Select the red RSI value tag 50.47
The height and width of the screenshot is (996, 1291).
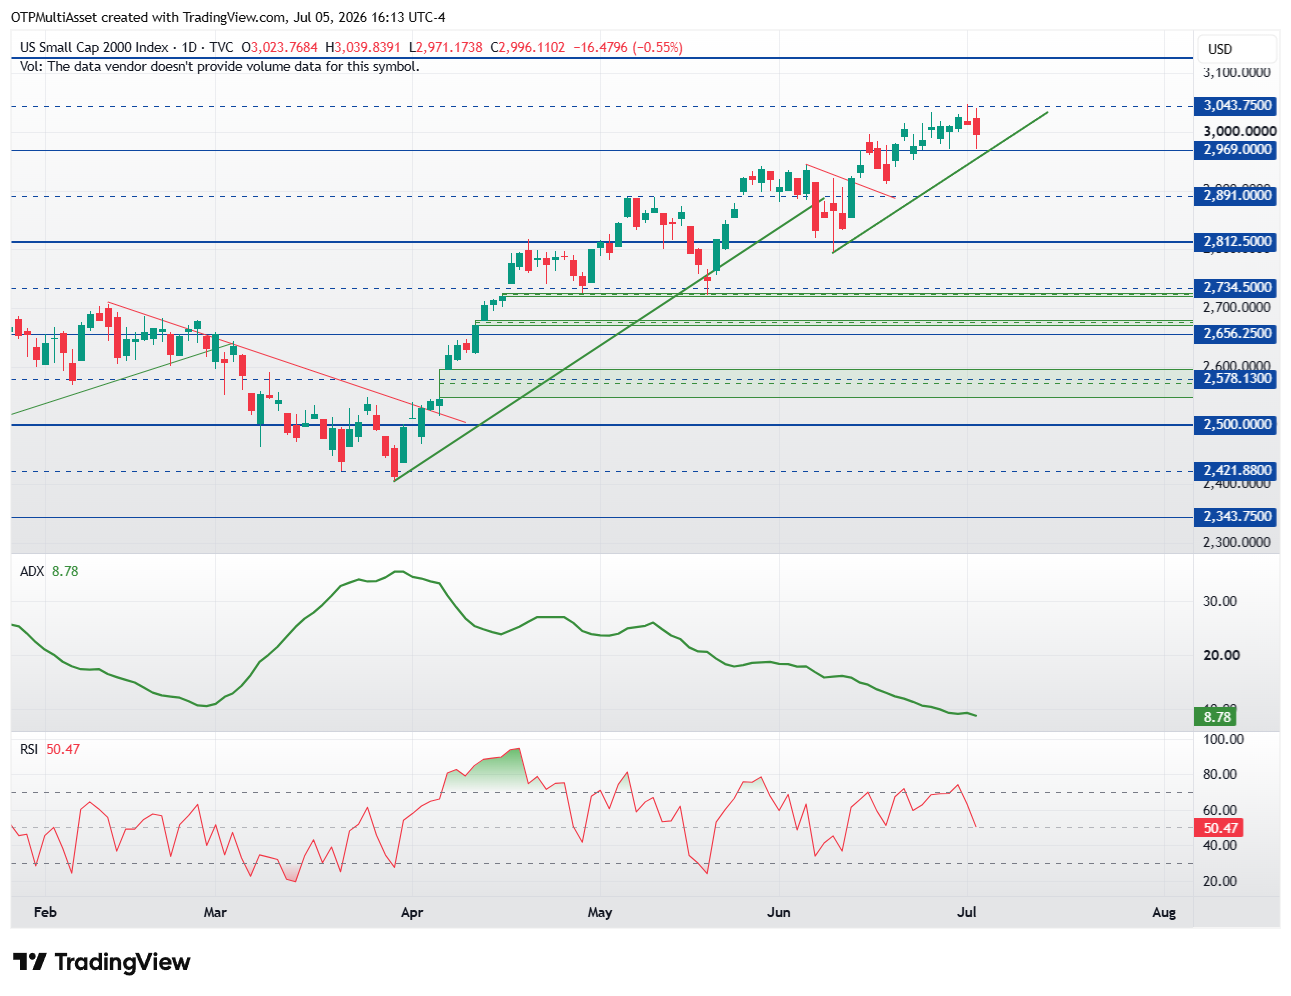[1220, 828]
